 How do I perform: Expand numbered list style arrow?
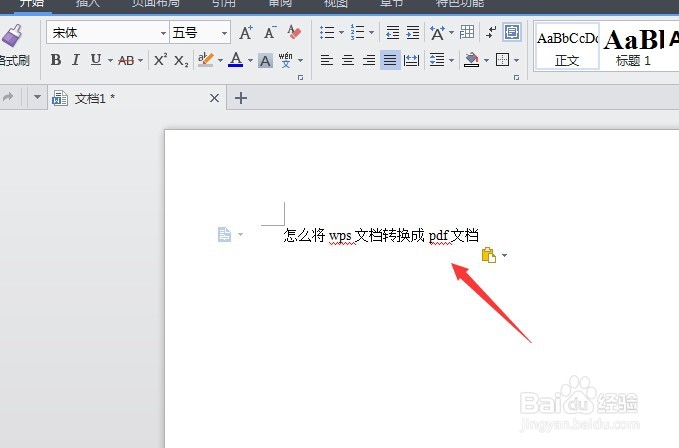372,32
